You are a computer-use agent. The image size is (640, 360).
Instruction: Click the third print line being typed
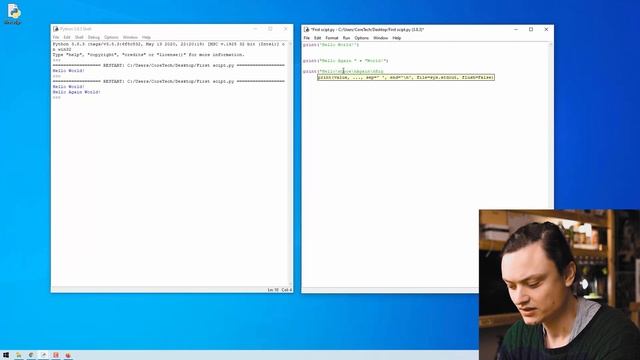tap(343, 71)
